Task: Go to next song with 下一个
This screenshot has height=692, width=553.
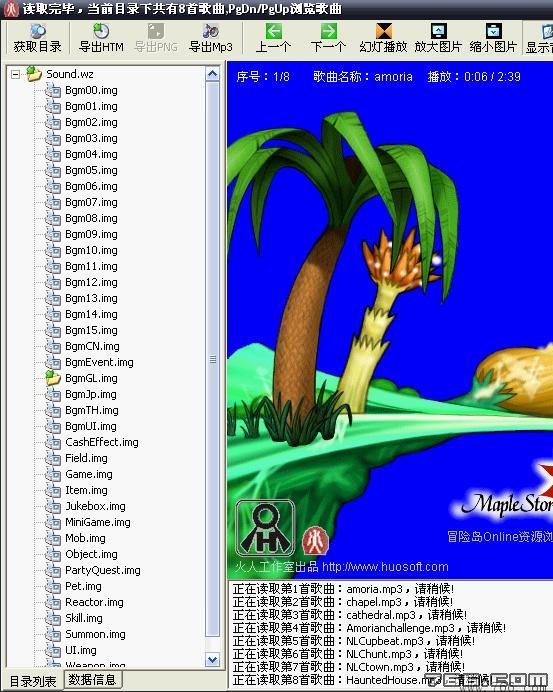Action: (328, 38)
